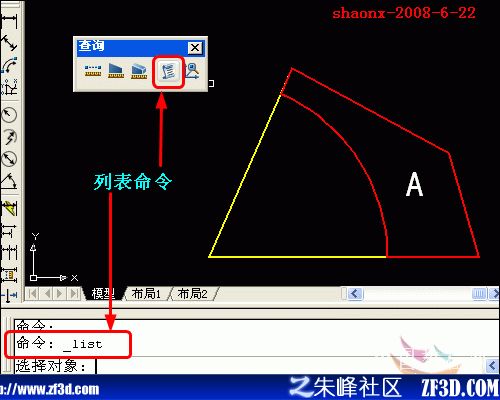Jump to first layout tab arrow

click(32, 294)
